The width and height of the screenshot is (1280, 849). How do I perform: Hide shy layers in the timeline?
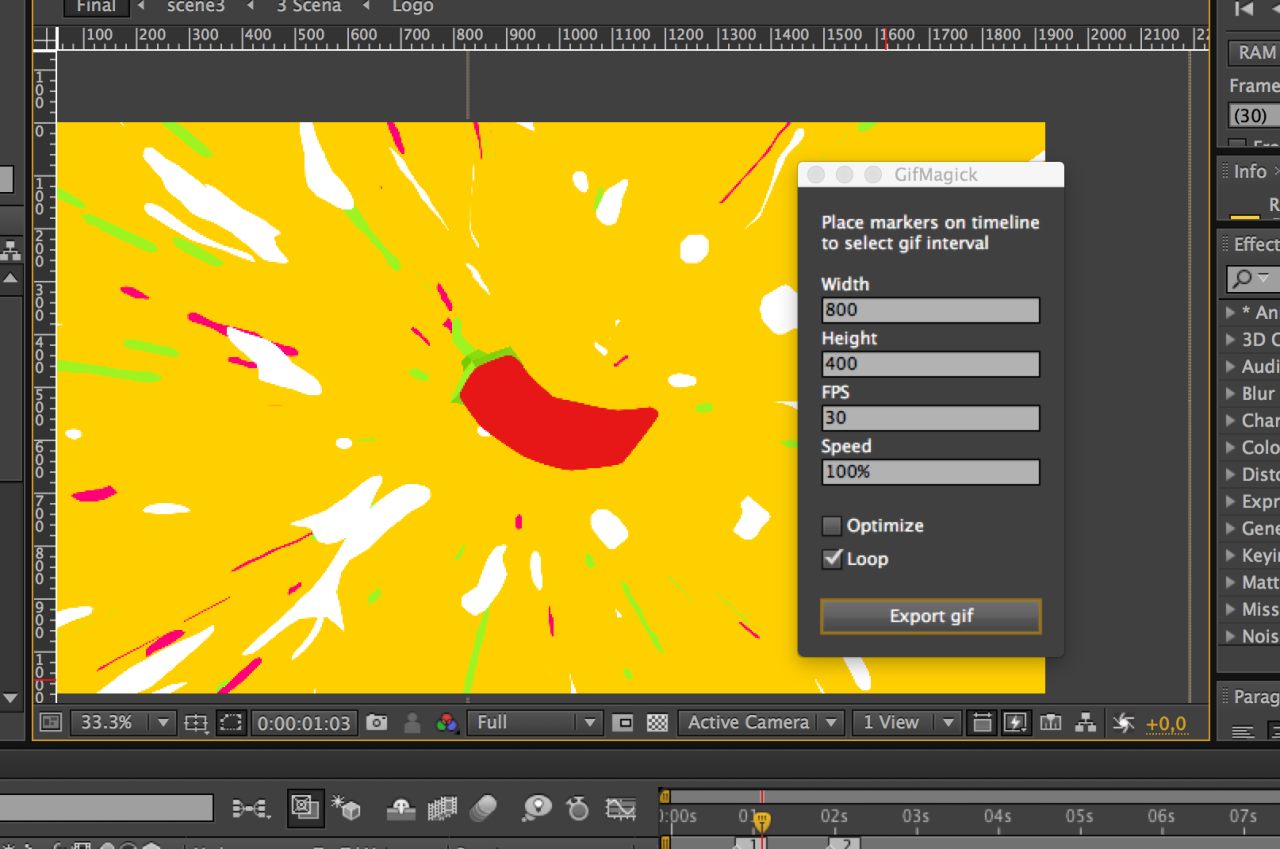pos(400,808)
